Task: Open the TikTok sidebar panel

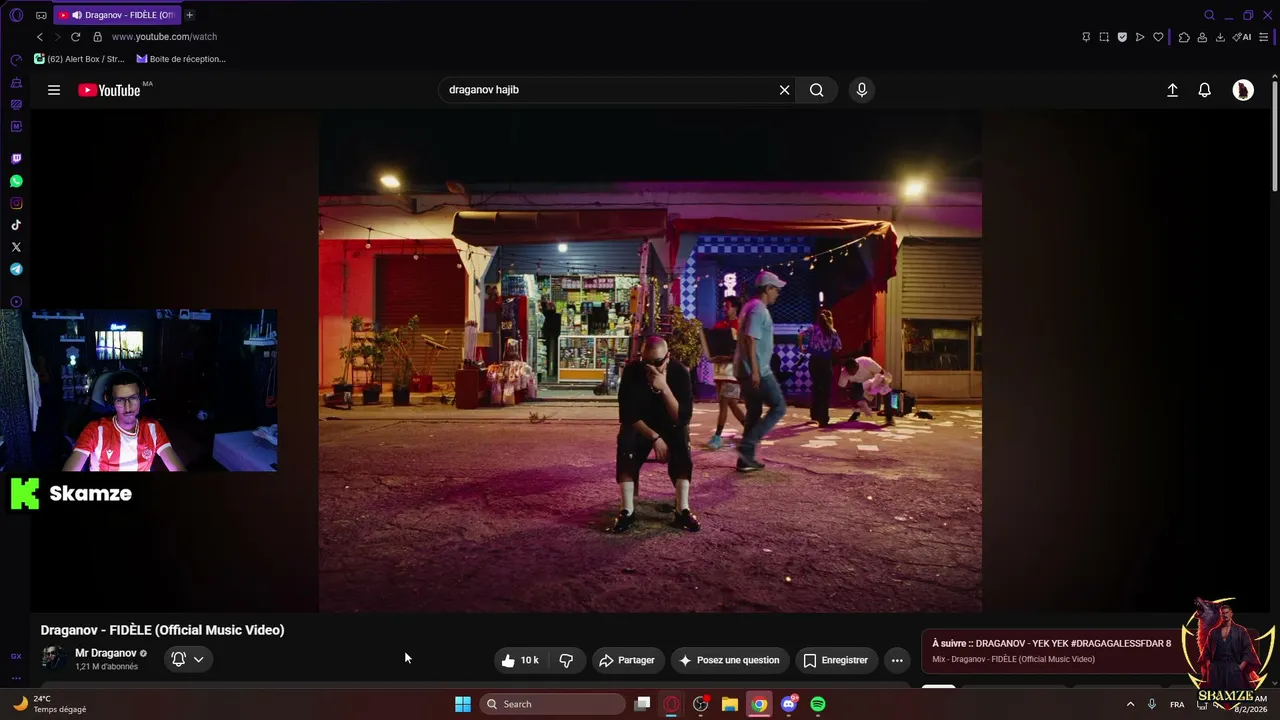Action: tap(16, 225)
